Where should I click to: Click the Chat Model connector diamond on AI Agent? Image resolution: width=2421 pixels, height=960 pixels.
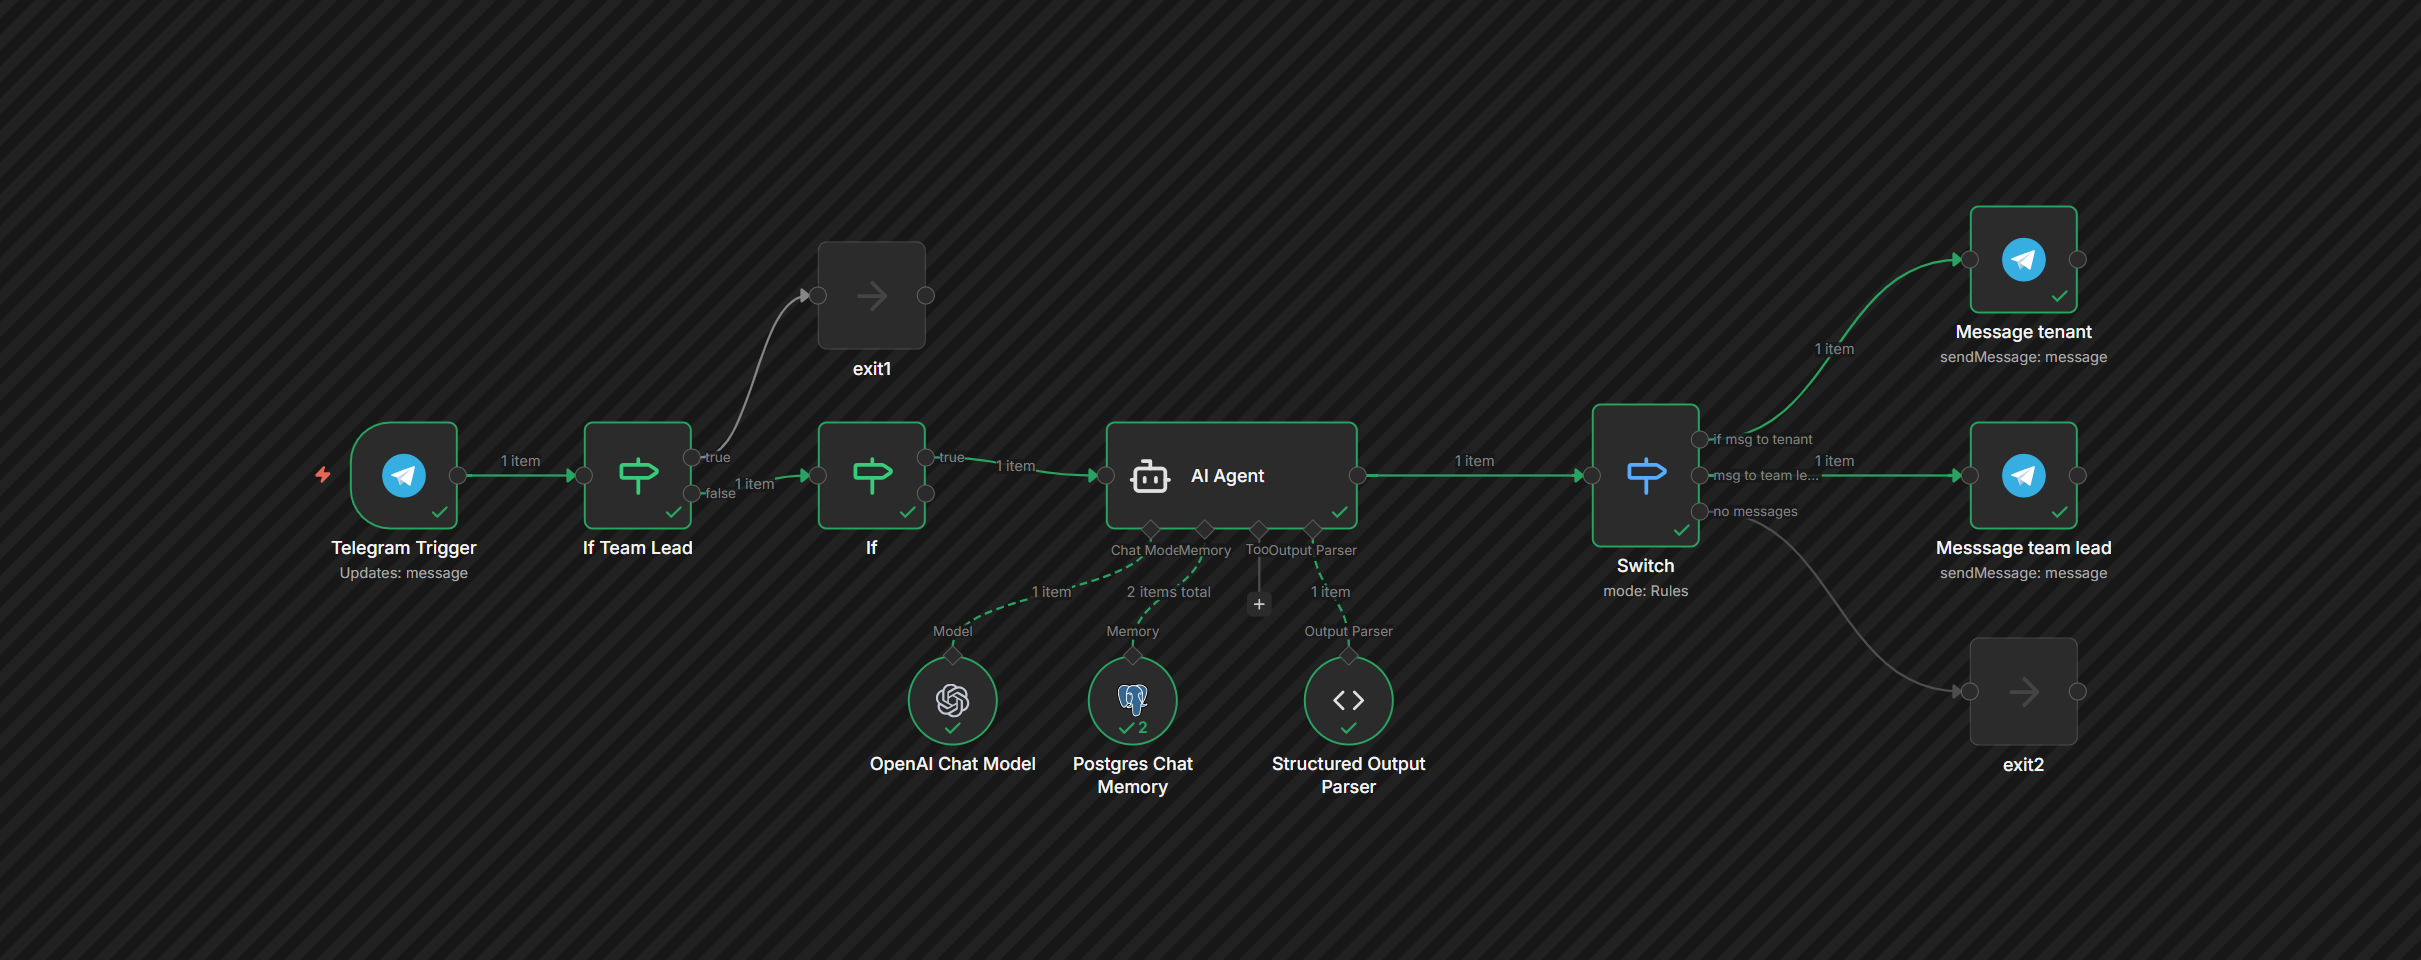(x=1151, y=529)
